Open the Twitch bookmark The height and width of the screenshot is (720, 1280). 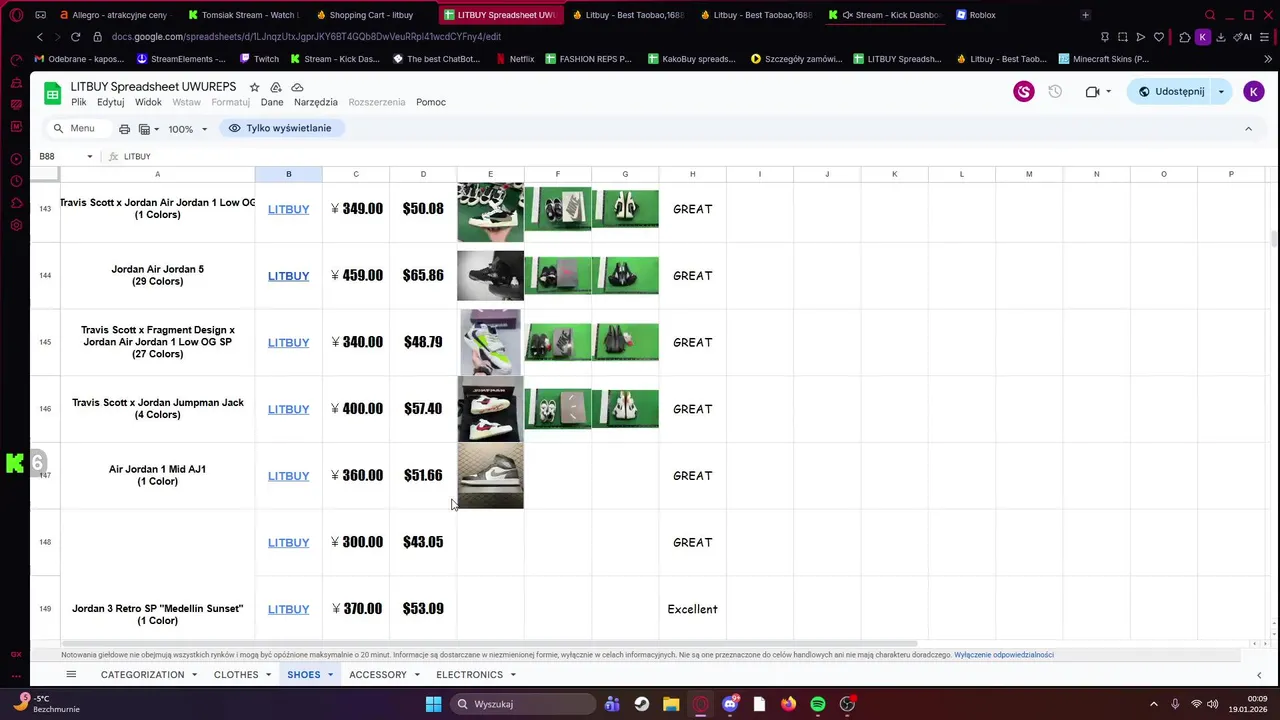(258, 59)
